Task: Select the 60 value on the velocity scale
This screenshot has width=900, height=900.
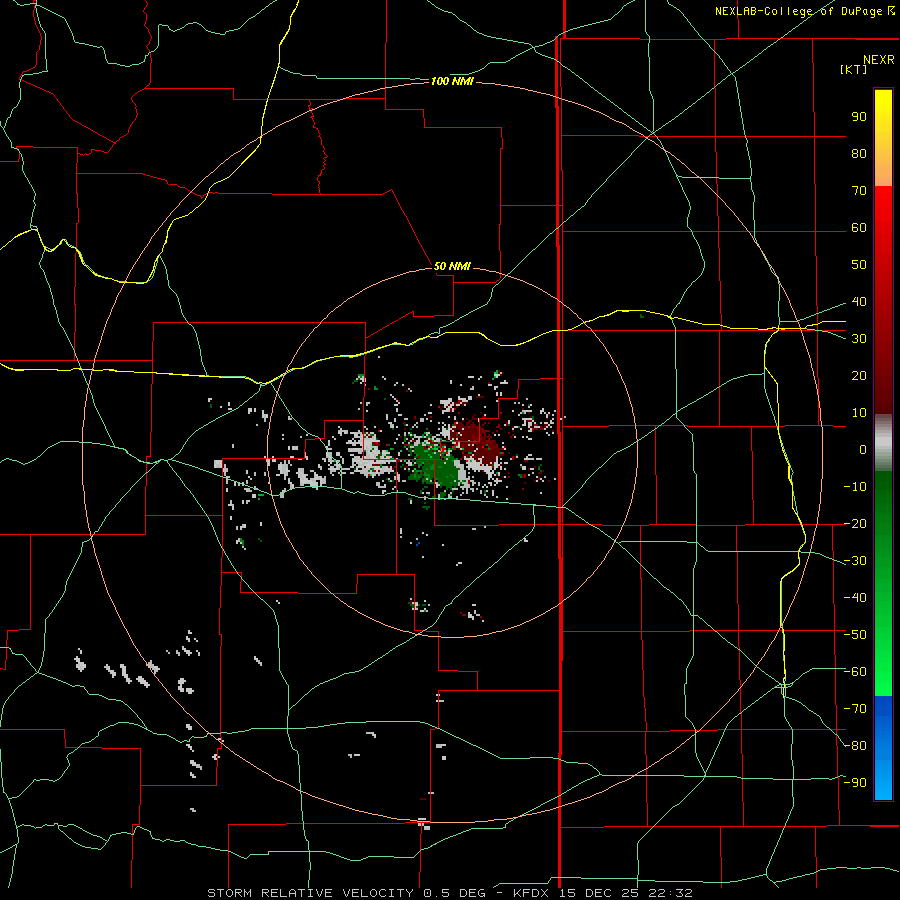Action: (x=859, y=228)
